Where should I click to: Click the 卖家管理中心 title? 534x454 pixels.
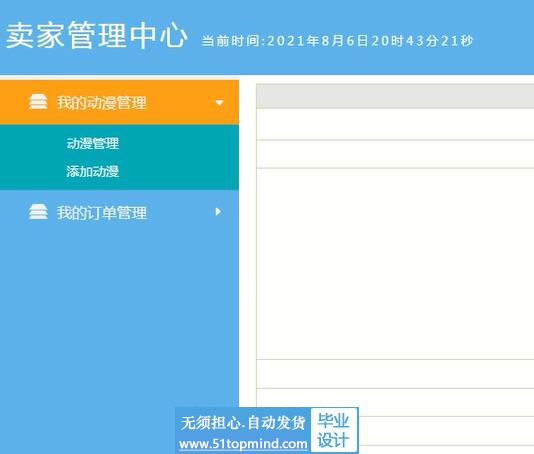(x=96, y=35)
